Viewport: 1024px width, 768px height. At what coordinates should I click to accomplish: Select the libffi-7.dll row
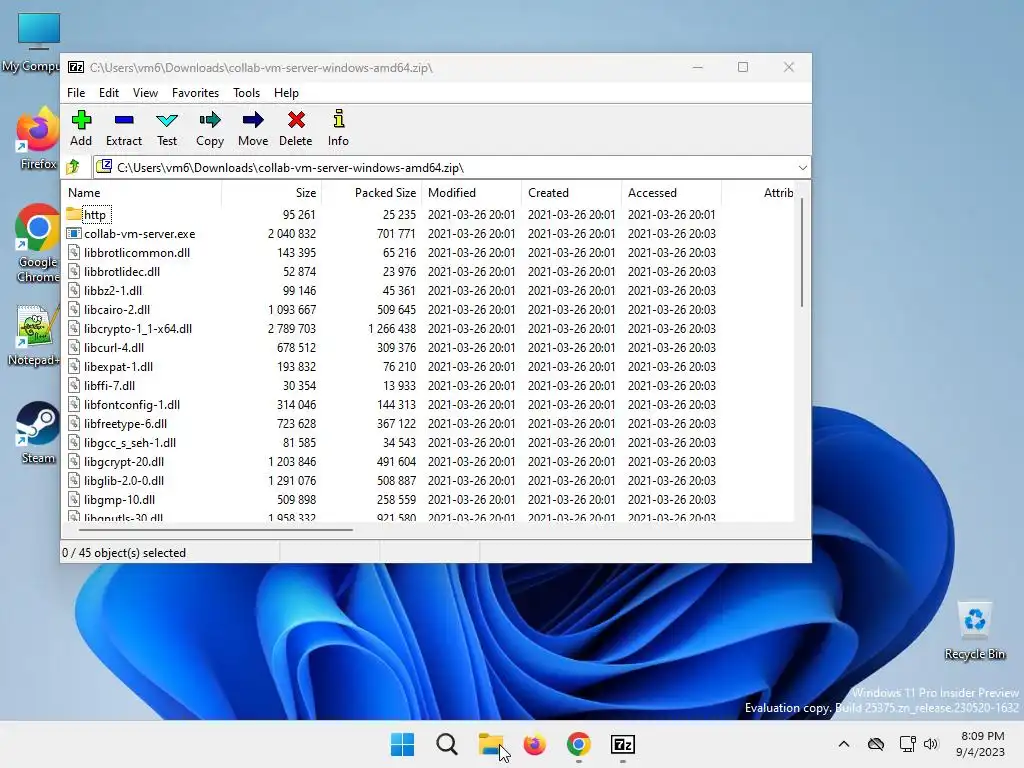[428, 385]
